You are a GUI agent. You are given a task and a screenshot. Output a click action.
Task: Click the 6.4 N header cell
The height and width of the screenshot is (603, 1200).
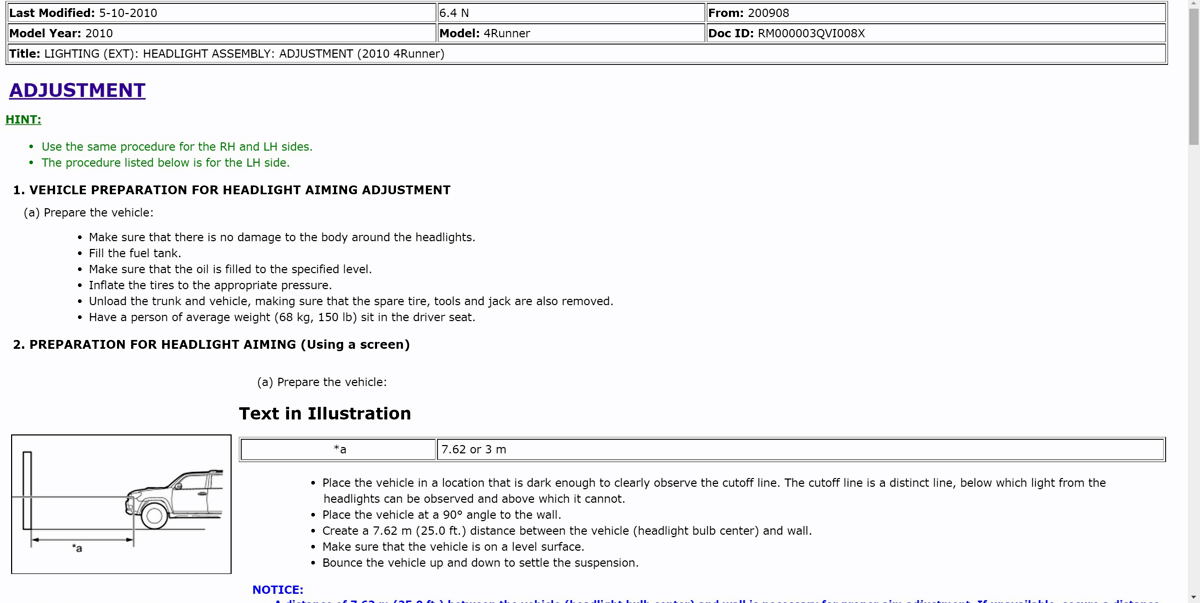[571, 13]
